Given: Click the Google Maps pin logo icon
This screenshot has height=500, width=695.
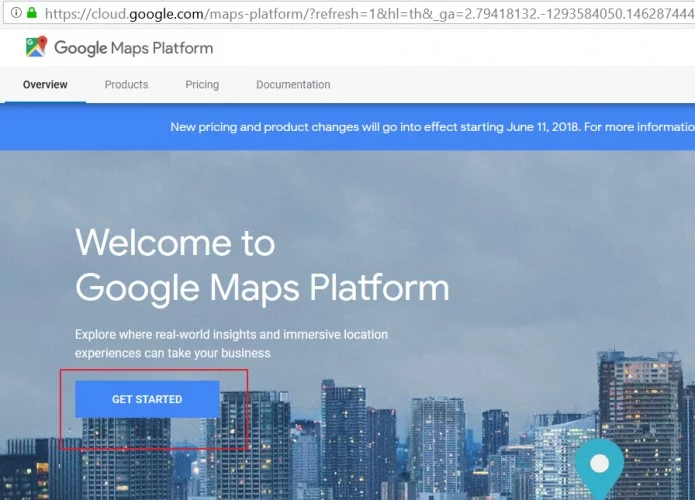Looking at the screenshot, I should pyautogui.click(x=36, y=47).
